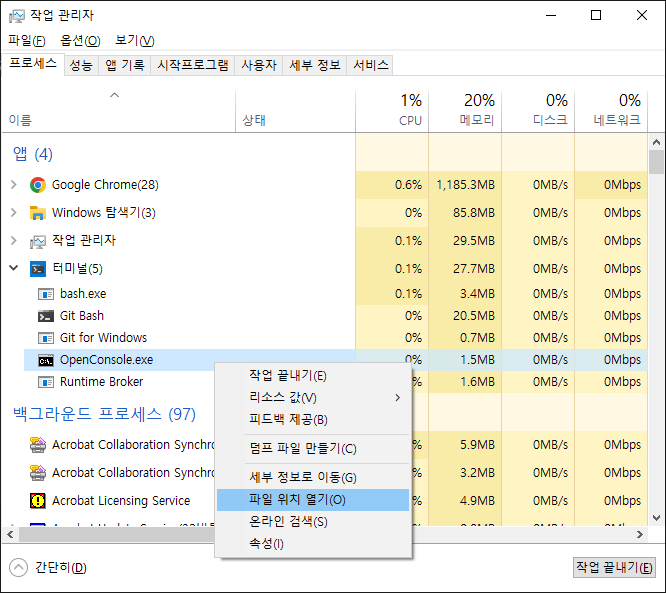Click the vertical scrollbar thumb
Image resolution: width=666 pixels, height=593 pixels.
click(657, 162)
